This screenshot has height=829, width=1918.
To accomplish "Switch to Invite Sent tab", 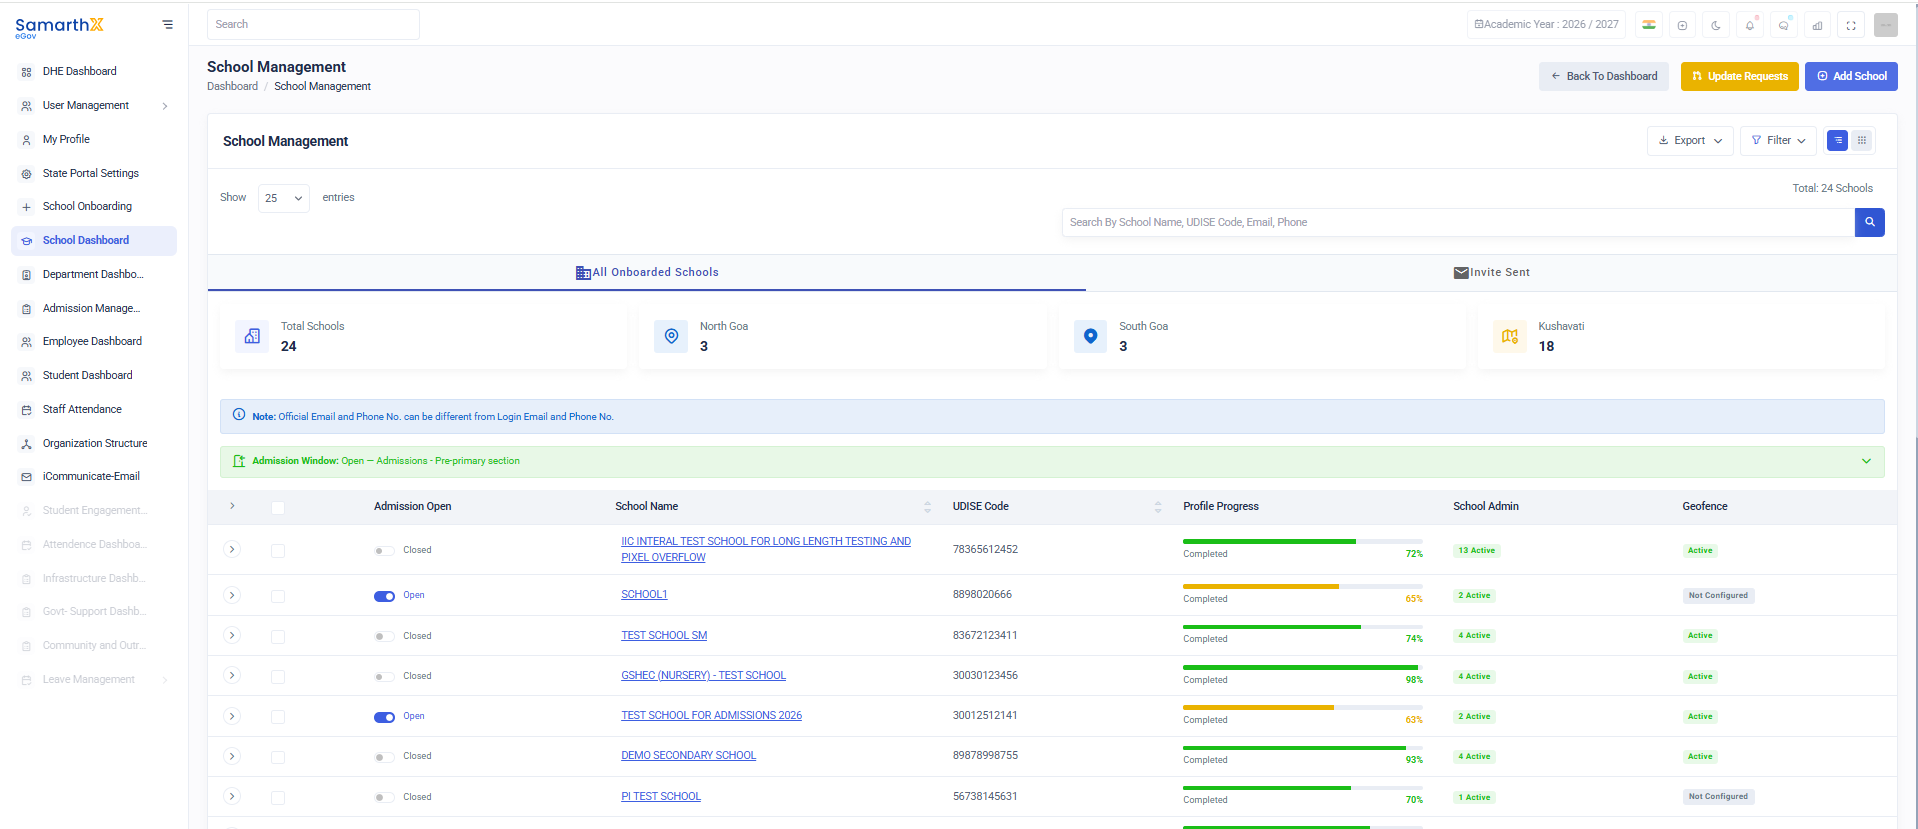I will (1491, 273).
